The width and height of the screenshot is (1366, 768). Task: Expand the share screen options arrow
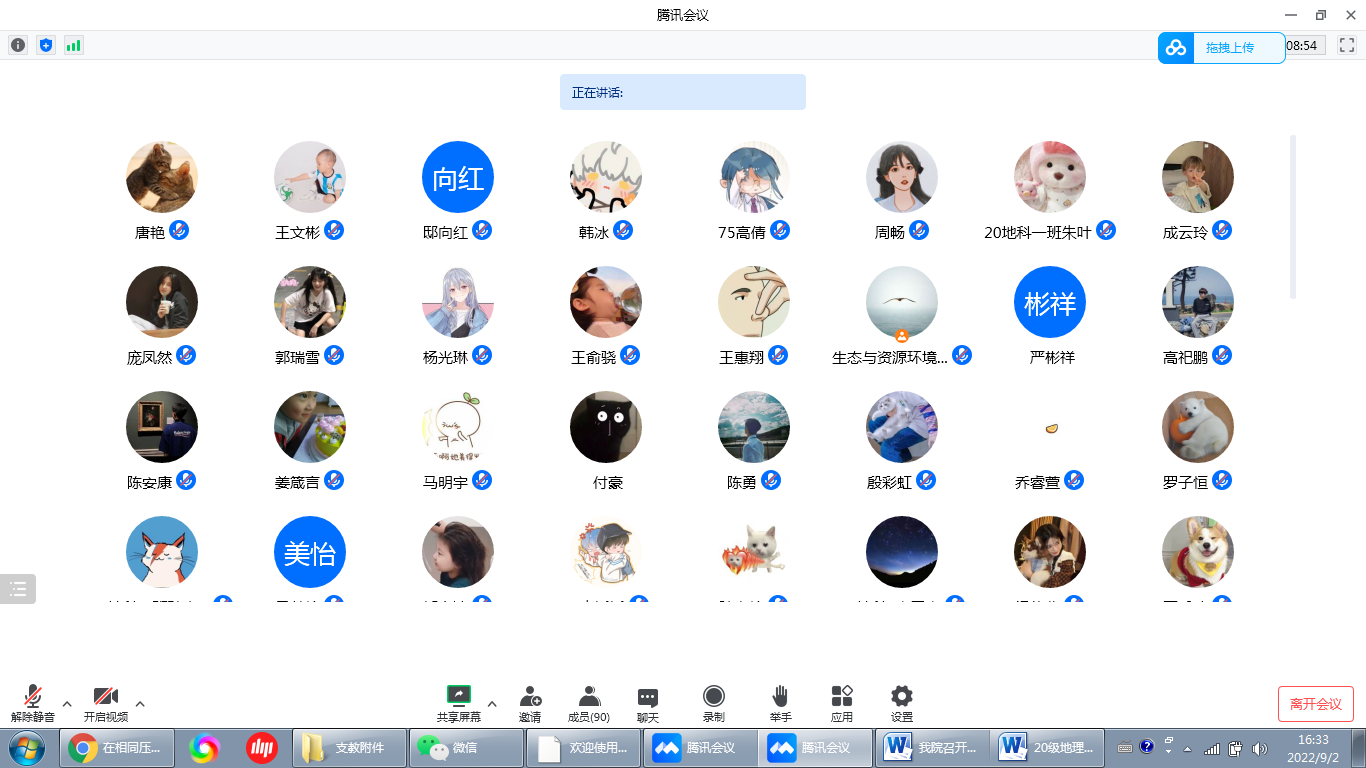492,704
